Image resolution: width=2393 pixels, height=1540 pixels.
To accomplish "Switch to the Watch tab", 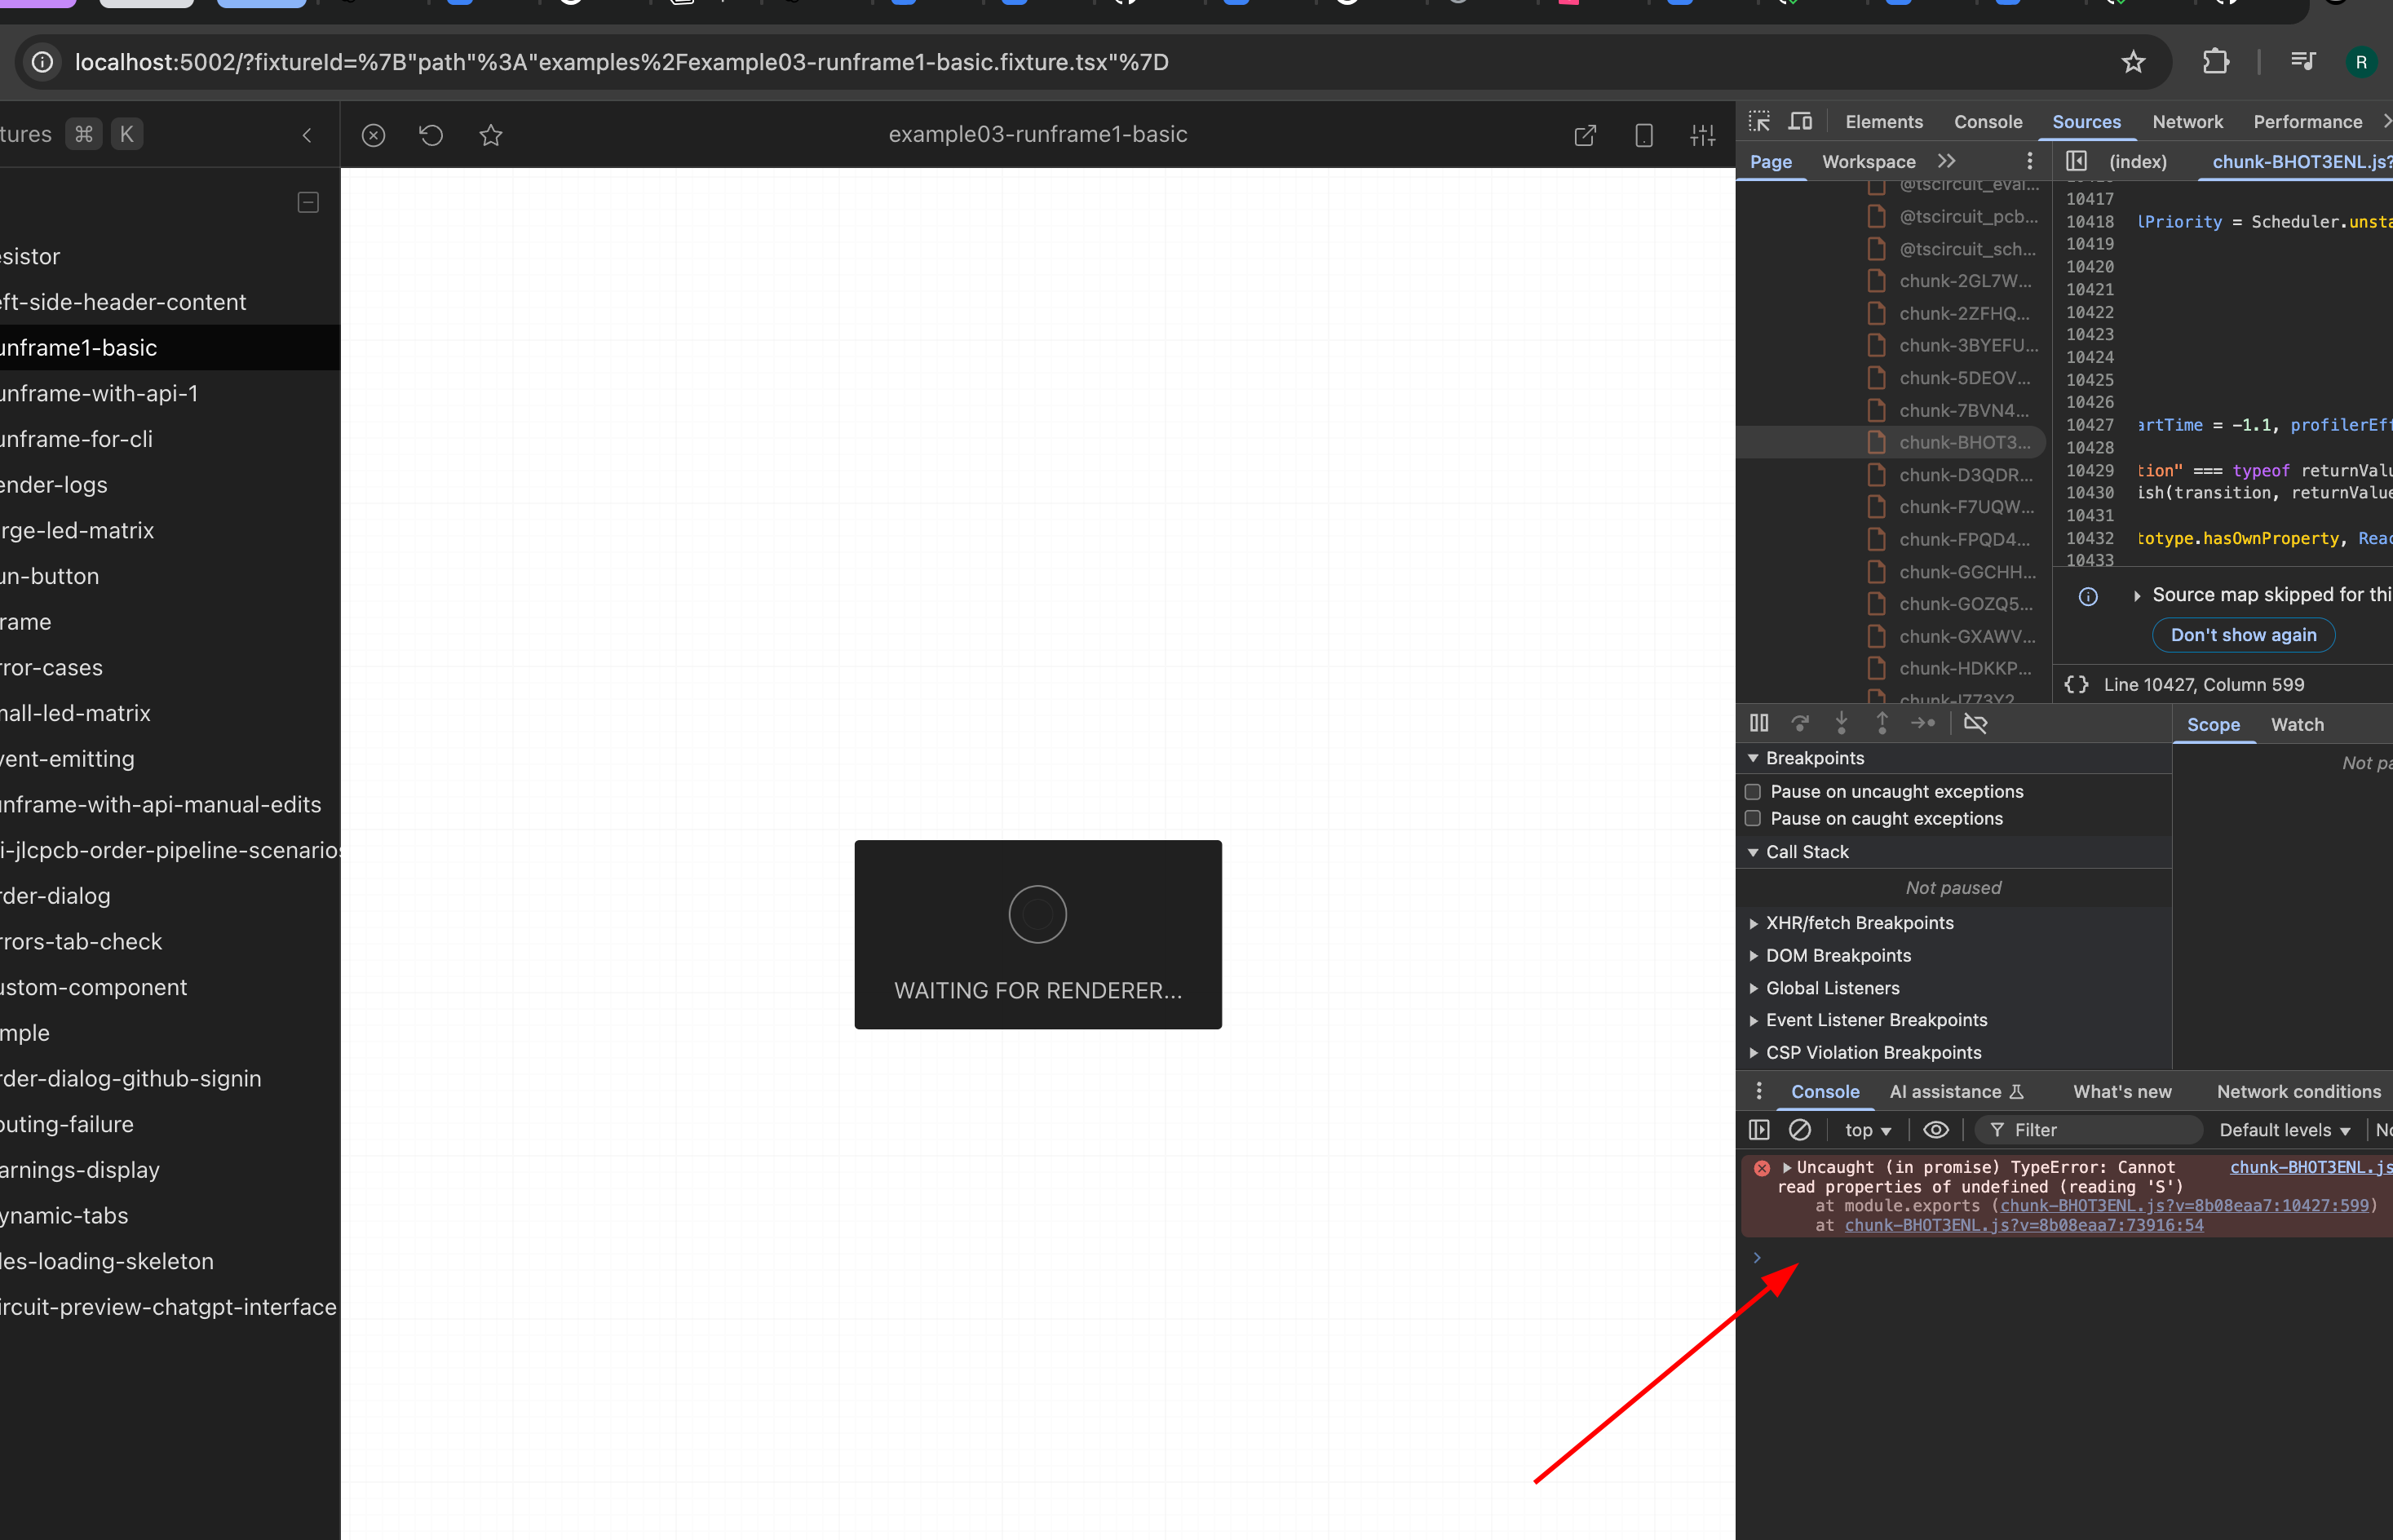I will [x=2297, y=725].
